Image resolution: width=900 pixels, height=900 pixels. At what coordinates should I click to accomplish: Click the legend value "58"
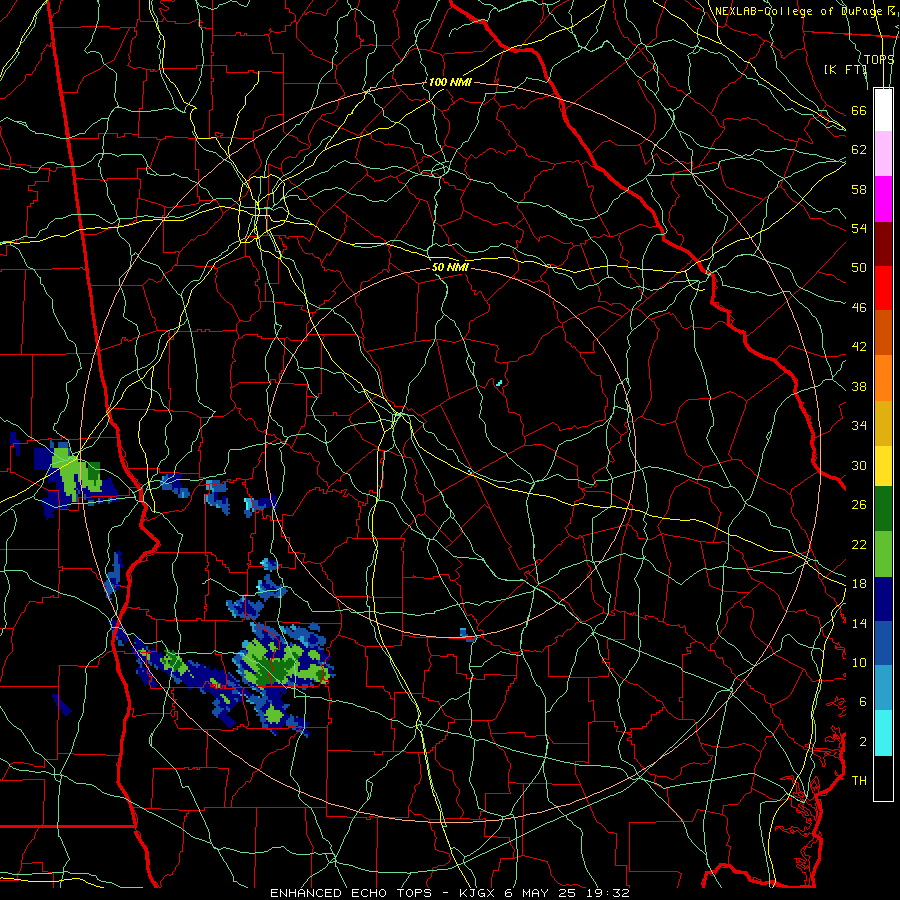(x=859, y=189)
